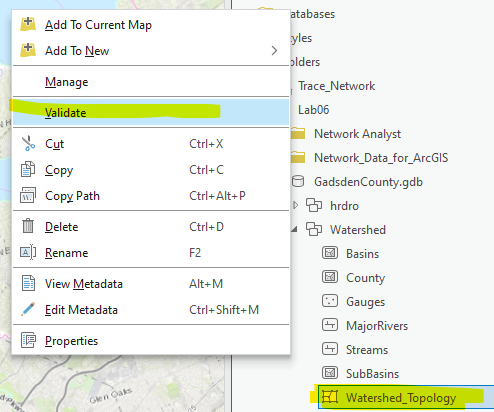Click the Watershed_Topology topology icon

(330, 397)
